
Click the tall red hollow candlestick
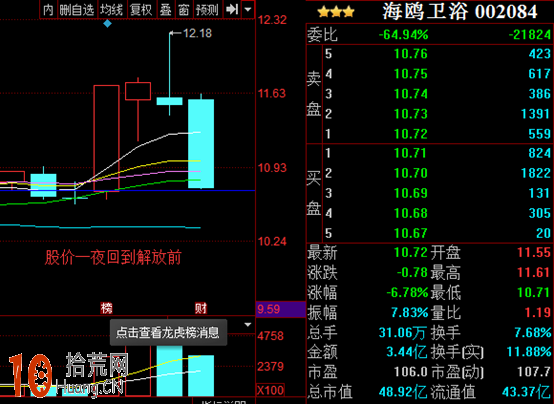106,138
